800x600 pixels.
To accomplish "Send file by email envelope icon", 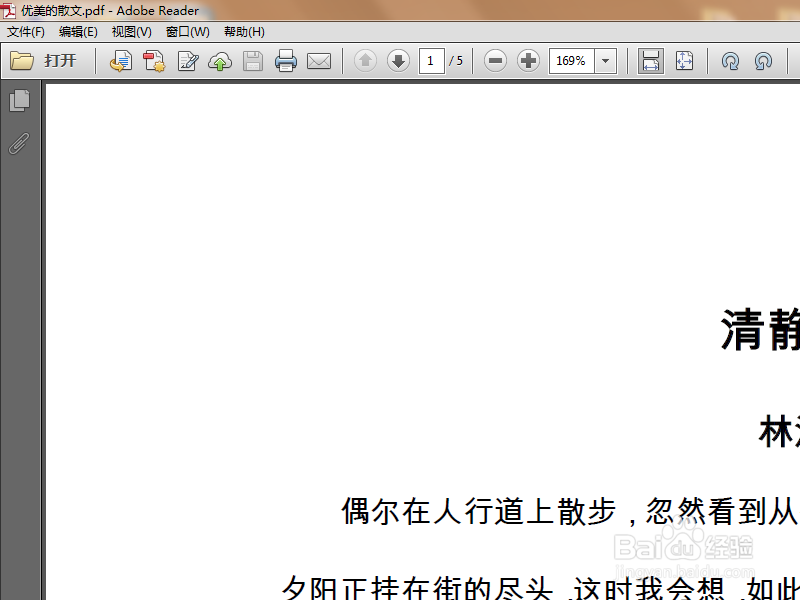I will pyautogui.click(x=319, y=61).
